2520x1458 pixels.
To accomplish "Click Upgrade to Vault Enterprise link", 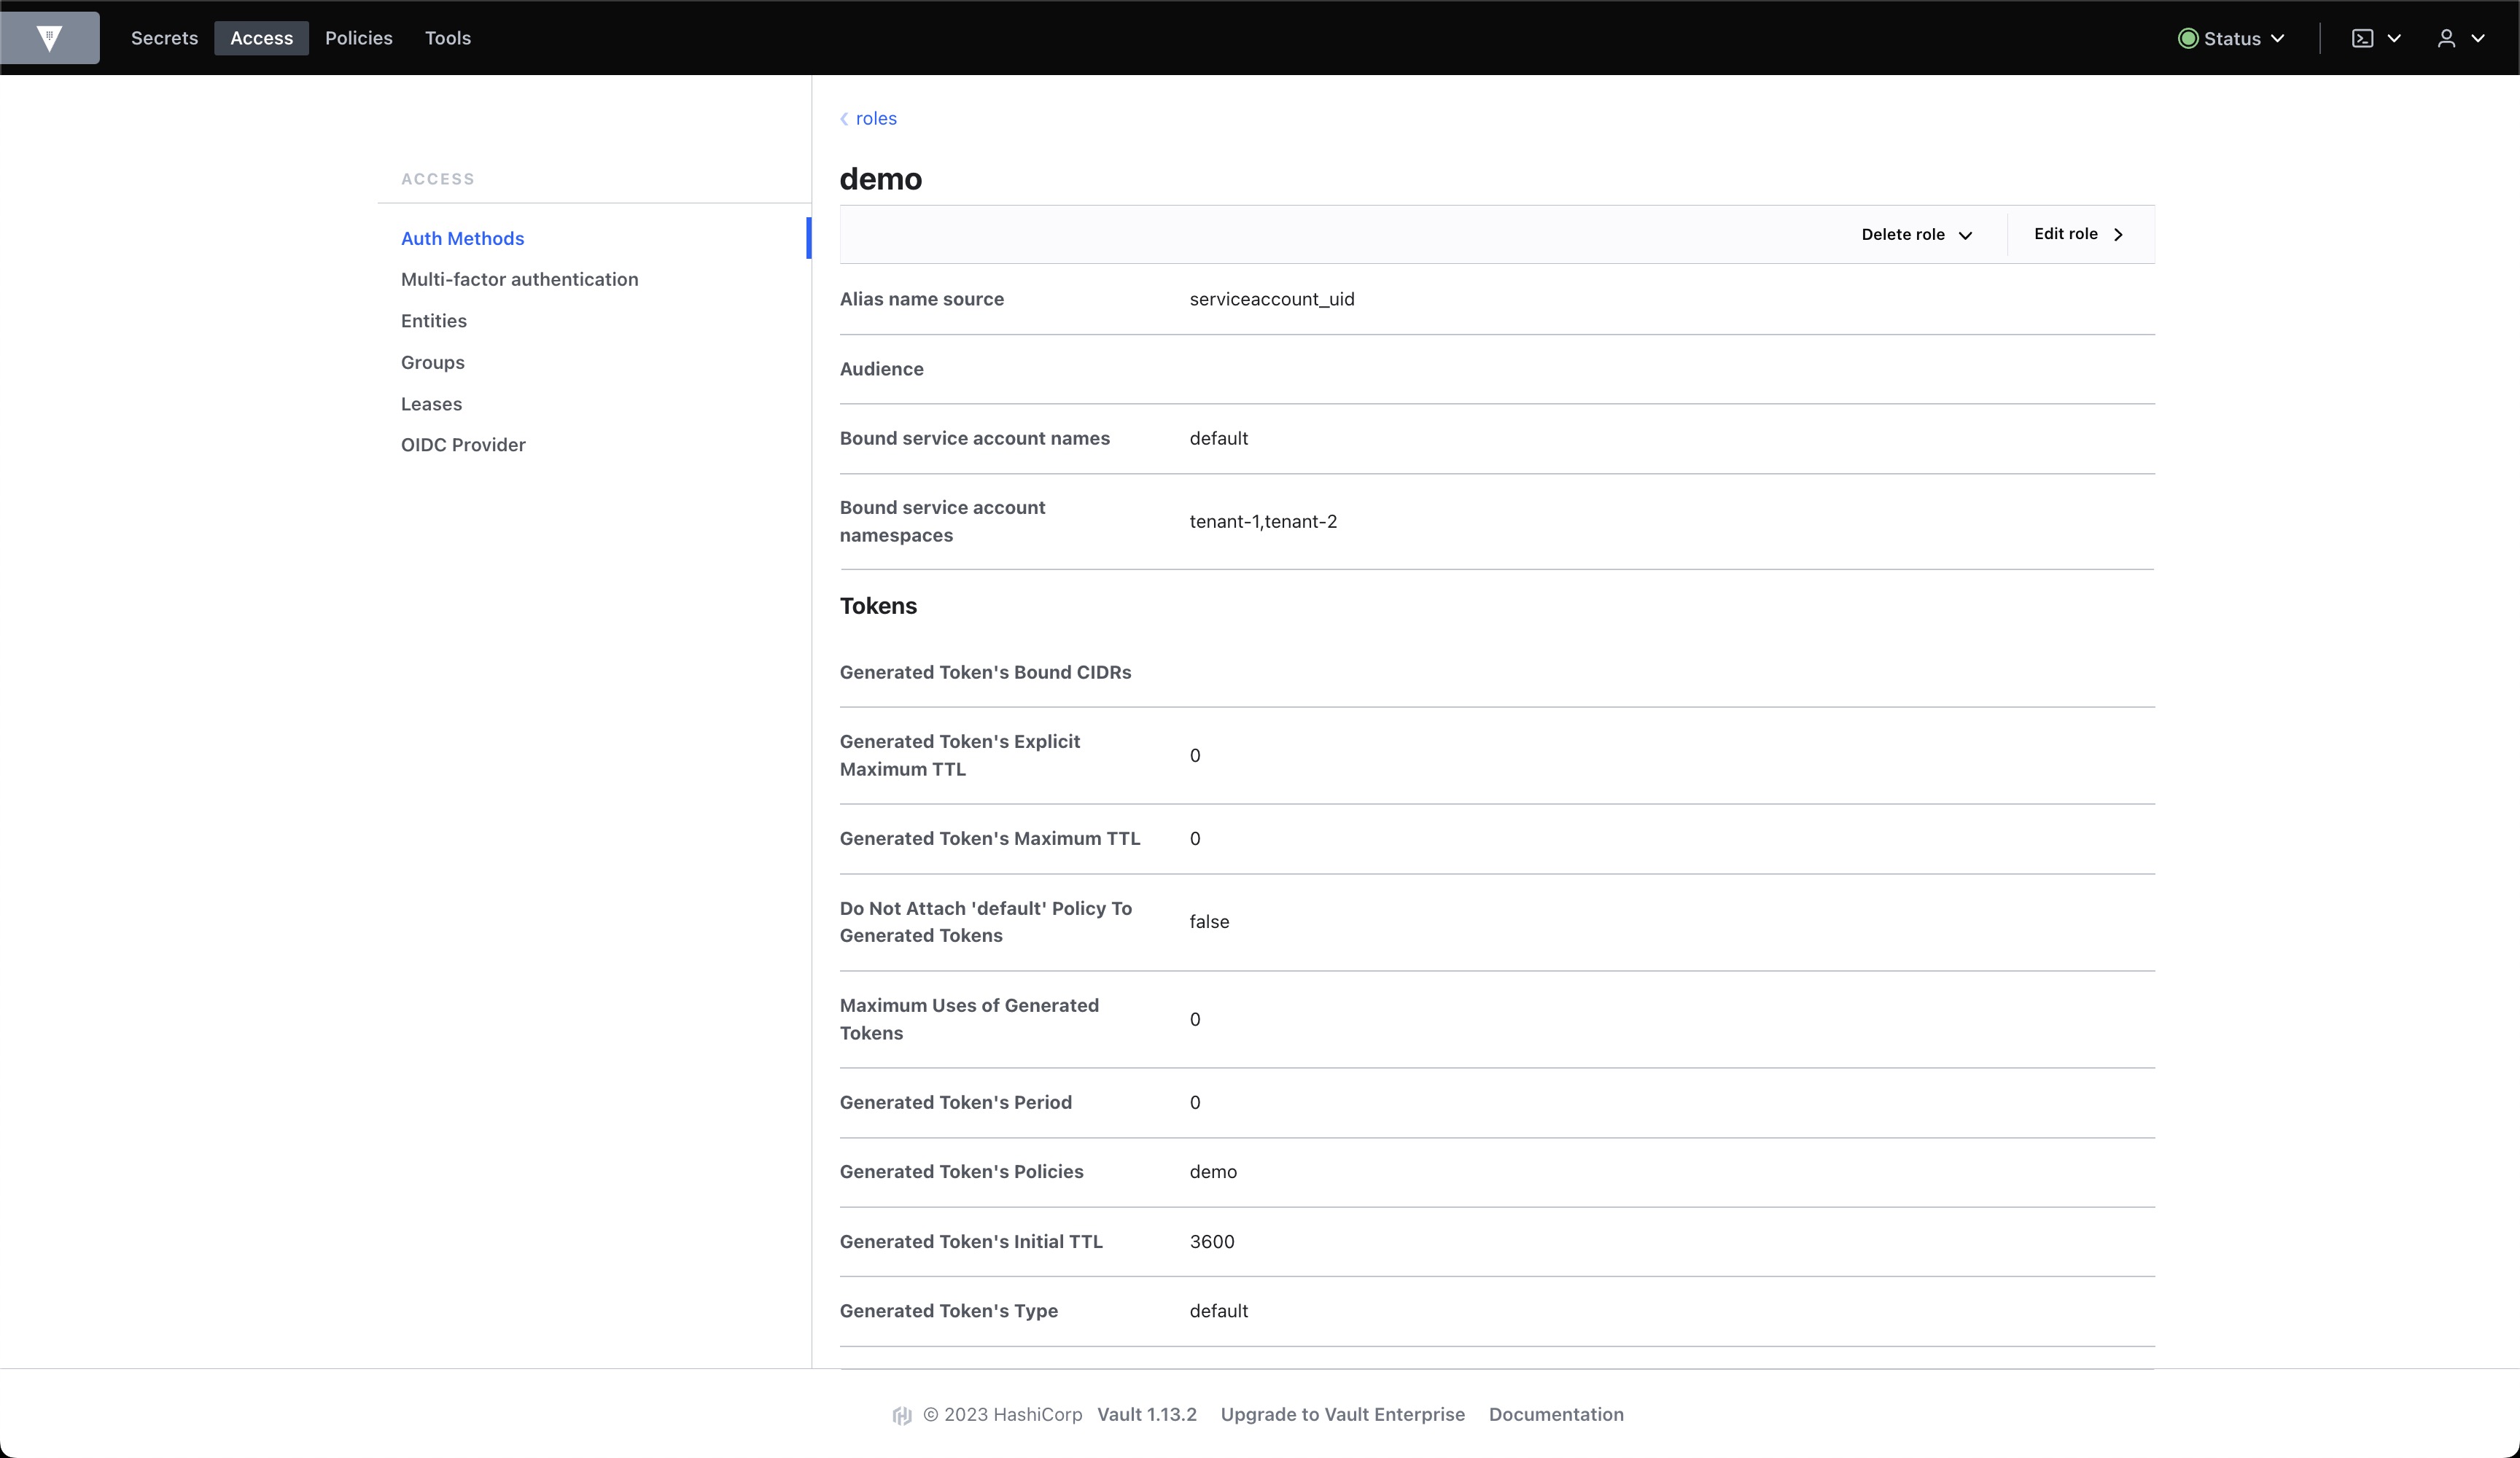I will click(x=1342, y=1414).
